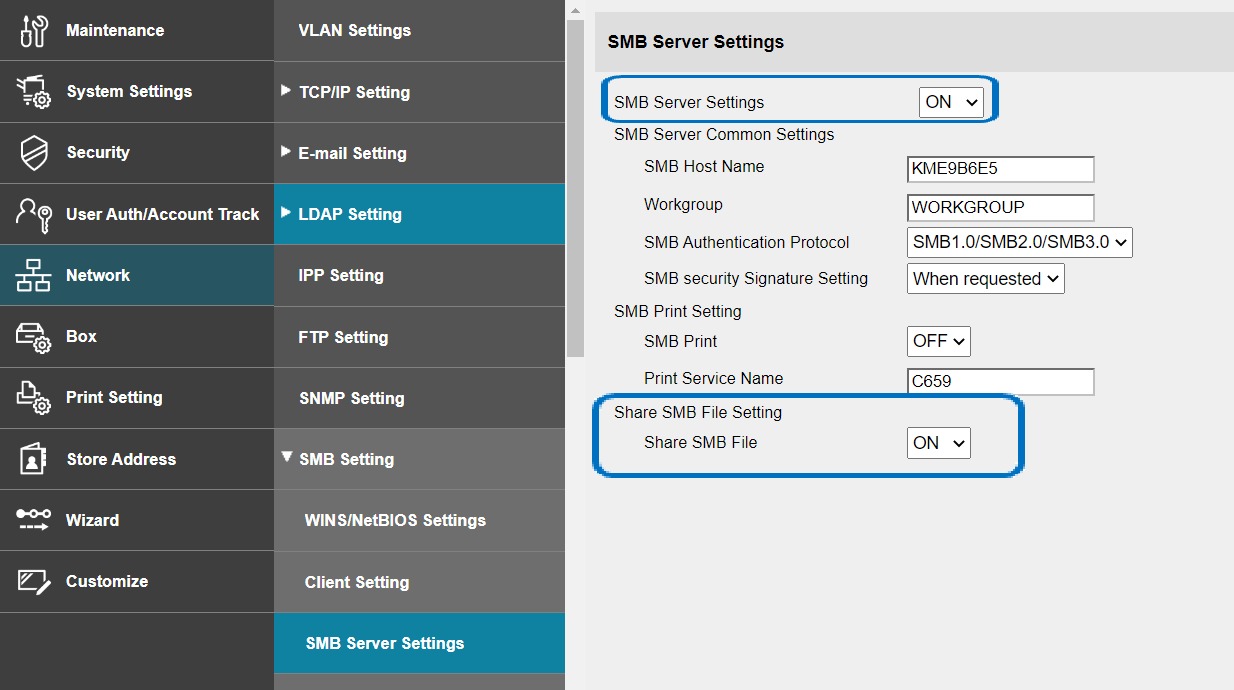Click the SMB Host Name input field
1234x690 pixels.
pos(1000,169)
